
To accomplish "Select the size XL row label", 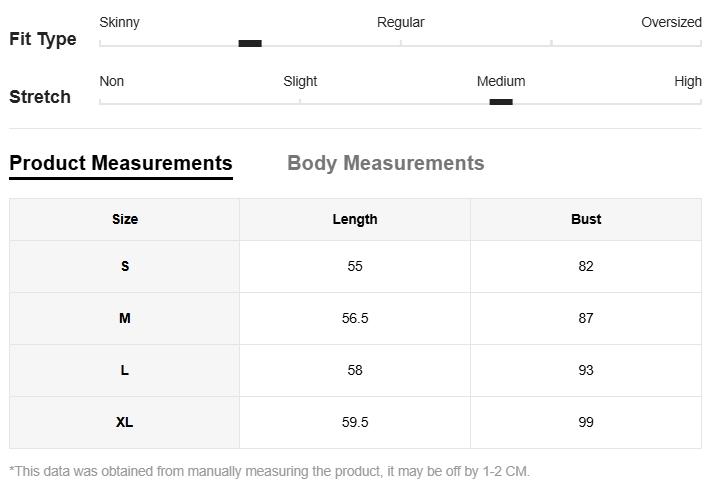I will tap(125, 422).
